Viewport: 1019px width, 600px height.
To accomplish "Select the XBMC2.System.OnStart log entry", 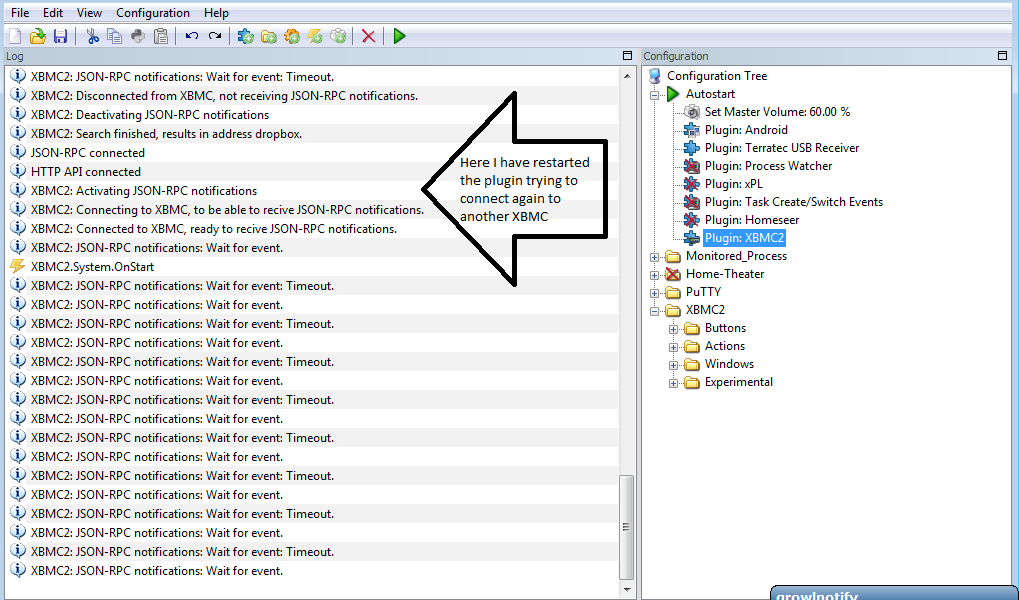I will click(92, 267).
